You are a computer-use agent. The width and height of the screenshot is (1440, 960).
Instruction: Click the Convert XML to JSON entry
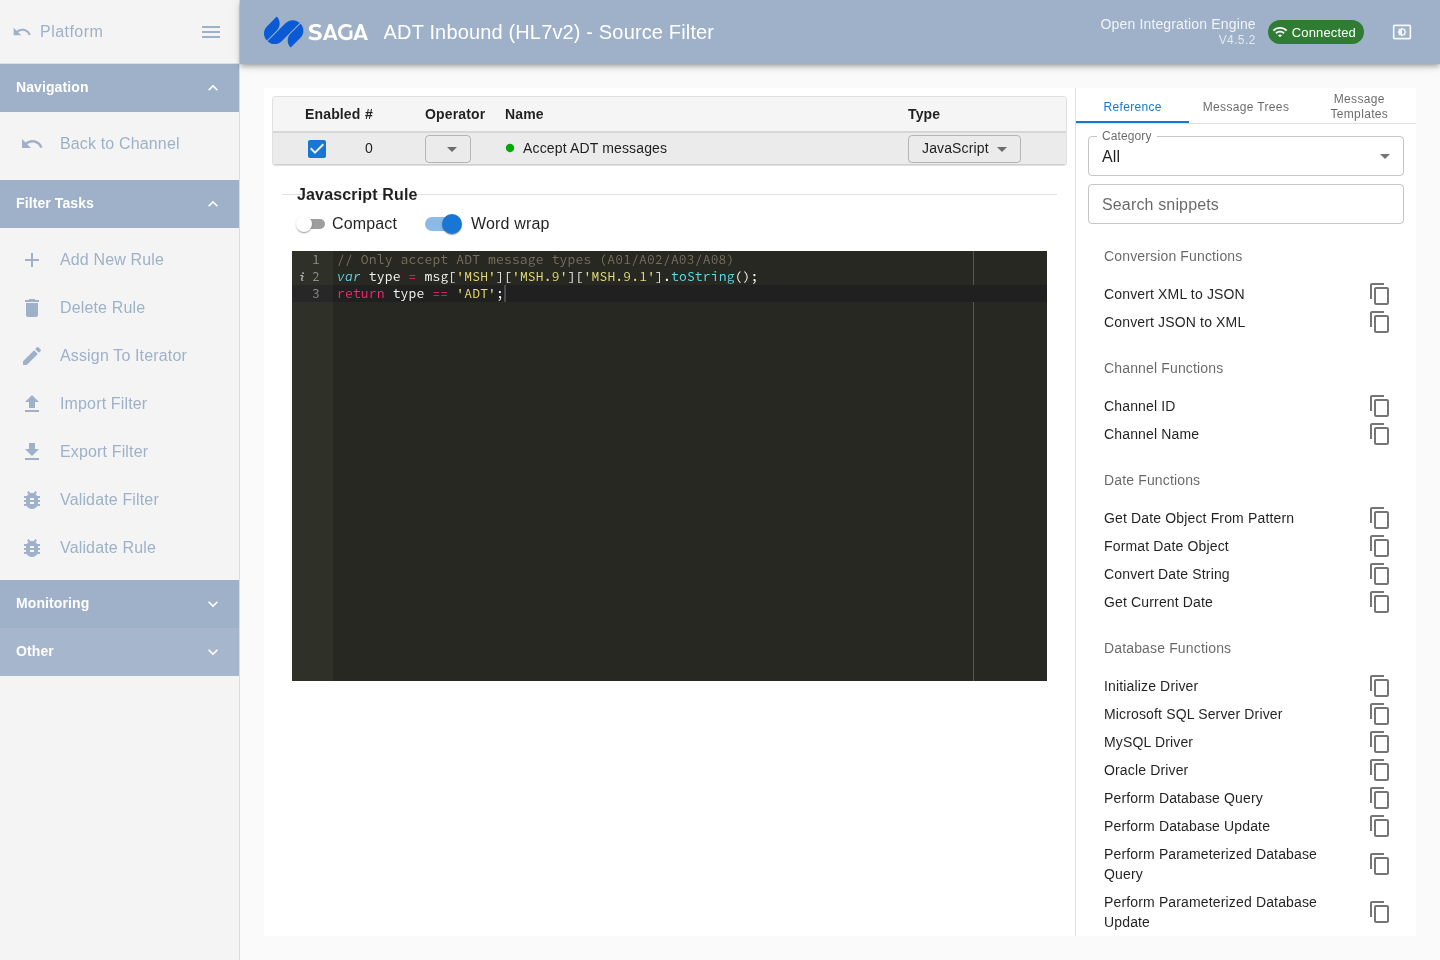point(1174,294)
